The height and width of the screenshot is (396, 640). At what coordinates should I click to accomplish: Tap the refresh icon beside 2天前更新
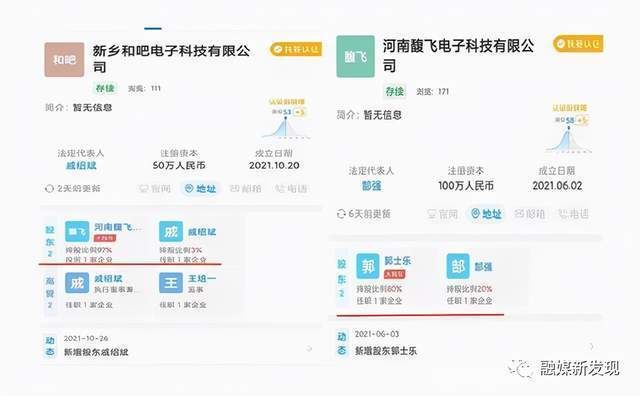pos(49,189)
